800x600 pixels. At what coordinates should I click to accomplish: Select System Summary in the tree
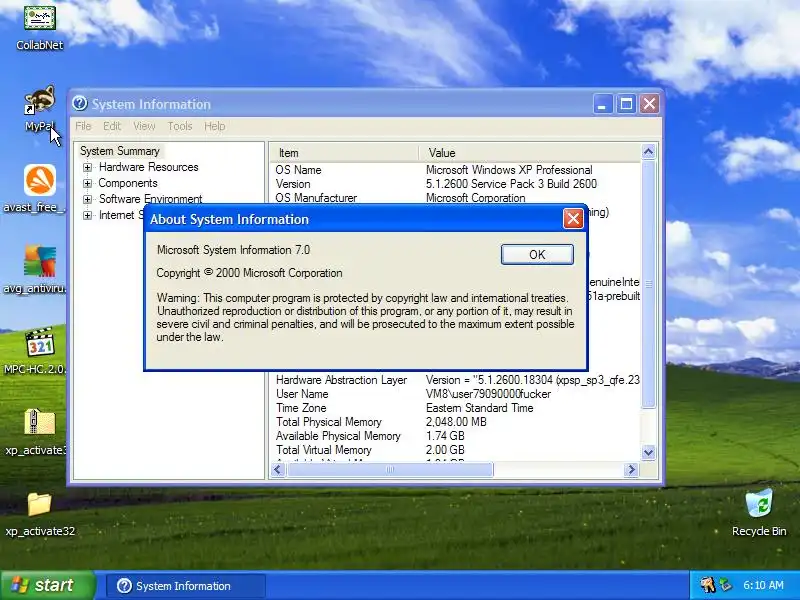(x=120, y=151)
